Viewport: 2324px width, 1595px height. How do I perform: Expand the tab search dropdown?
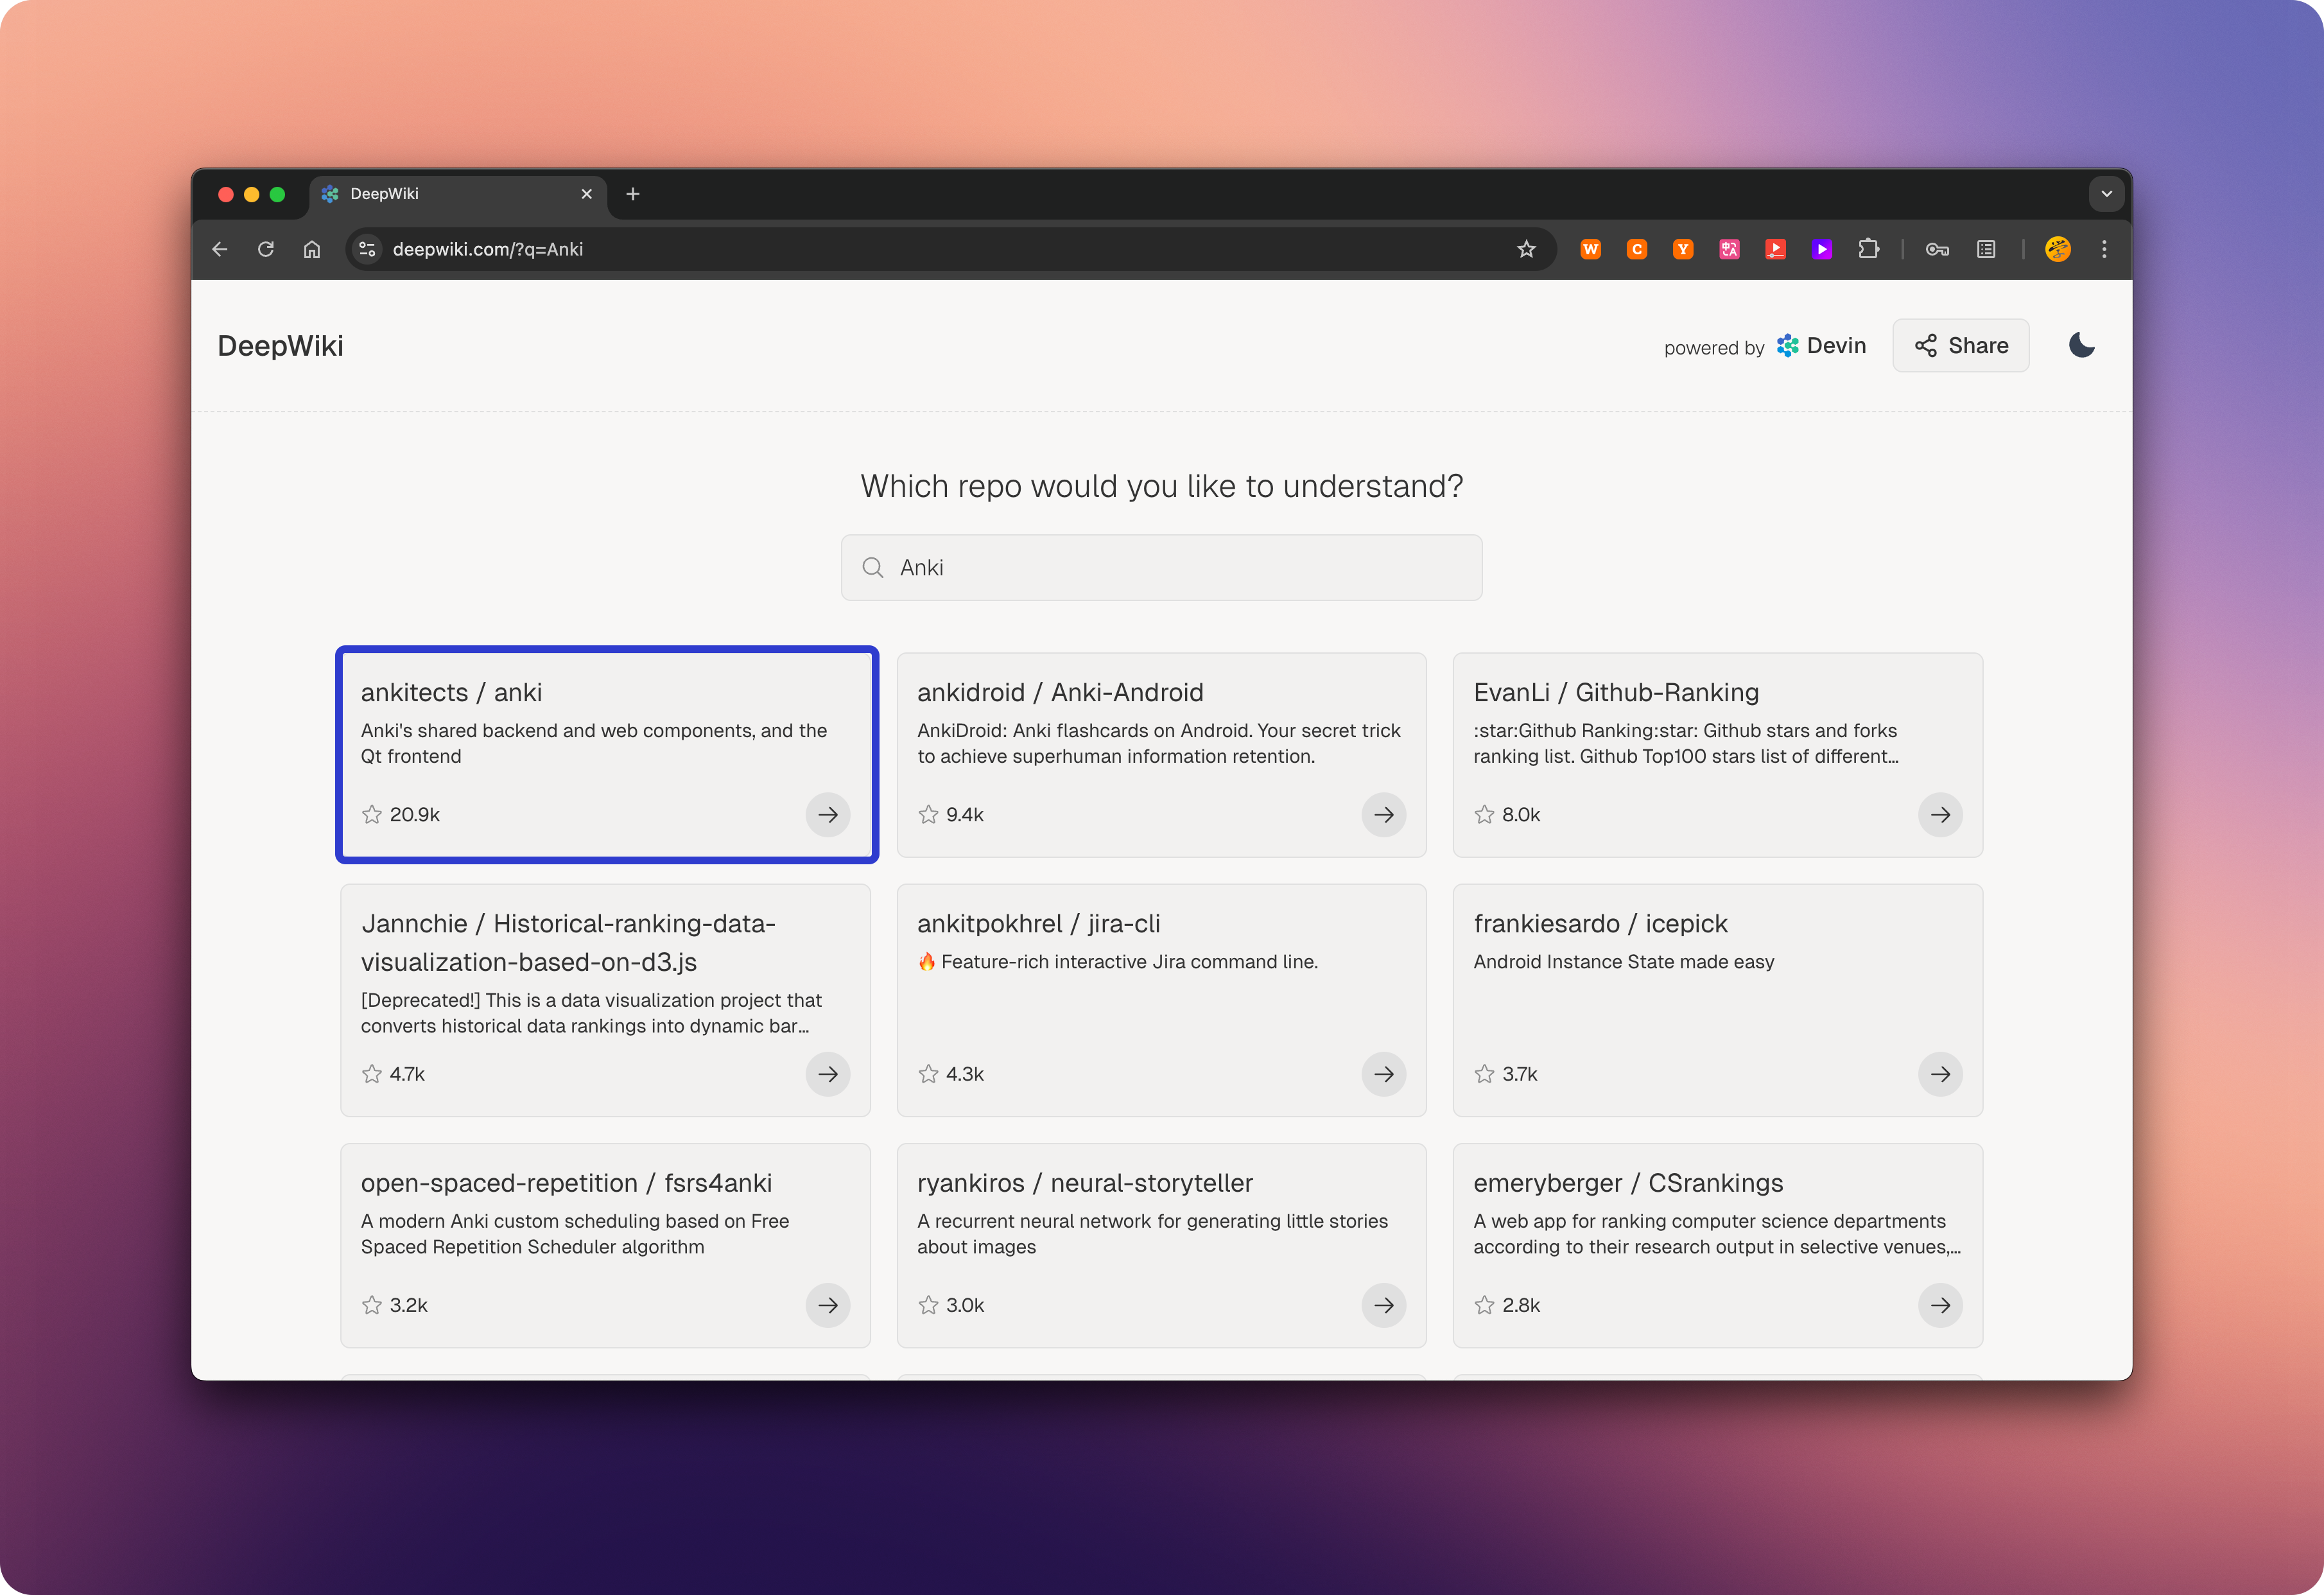point(2107,194)
